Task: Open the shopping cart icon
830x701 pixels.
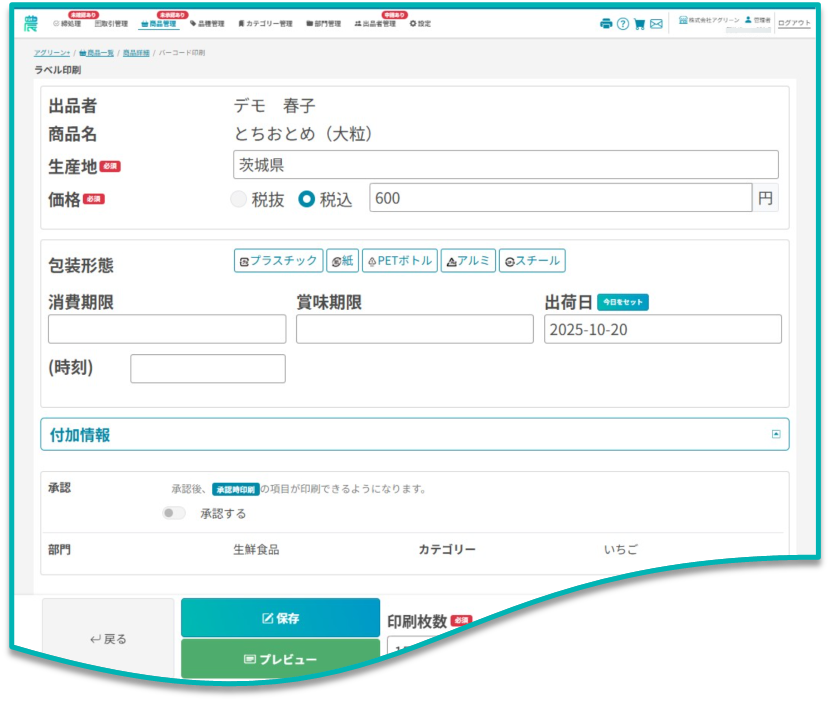Action: [640, 24]
